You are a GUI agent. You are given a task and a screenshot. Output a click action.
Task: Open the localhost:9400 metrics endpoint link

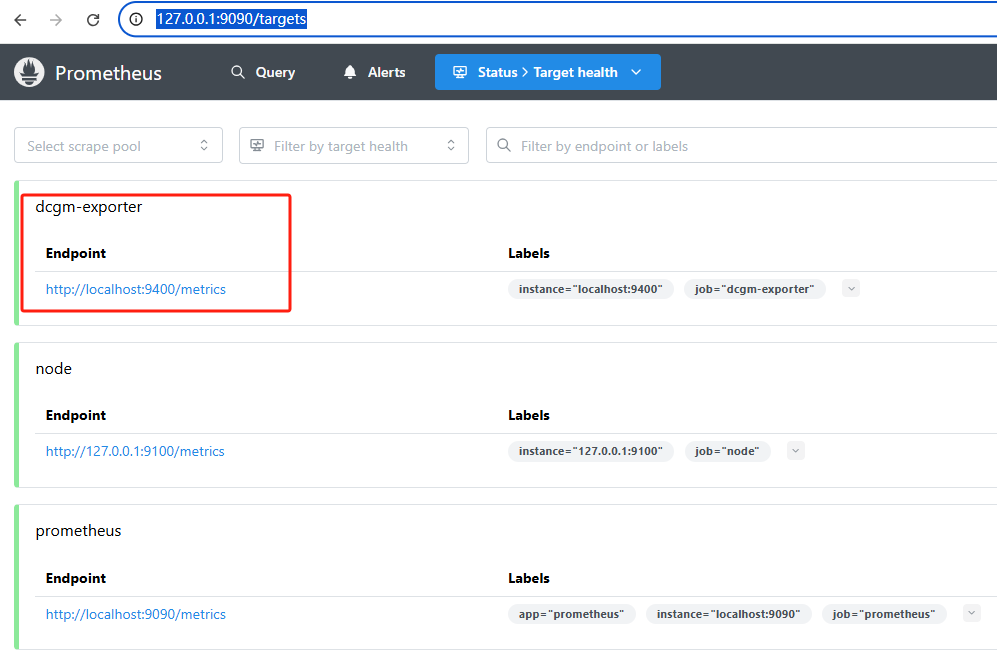(136, 289)
